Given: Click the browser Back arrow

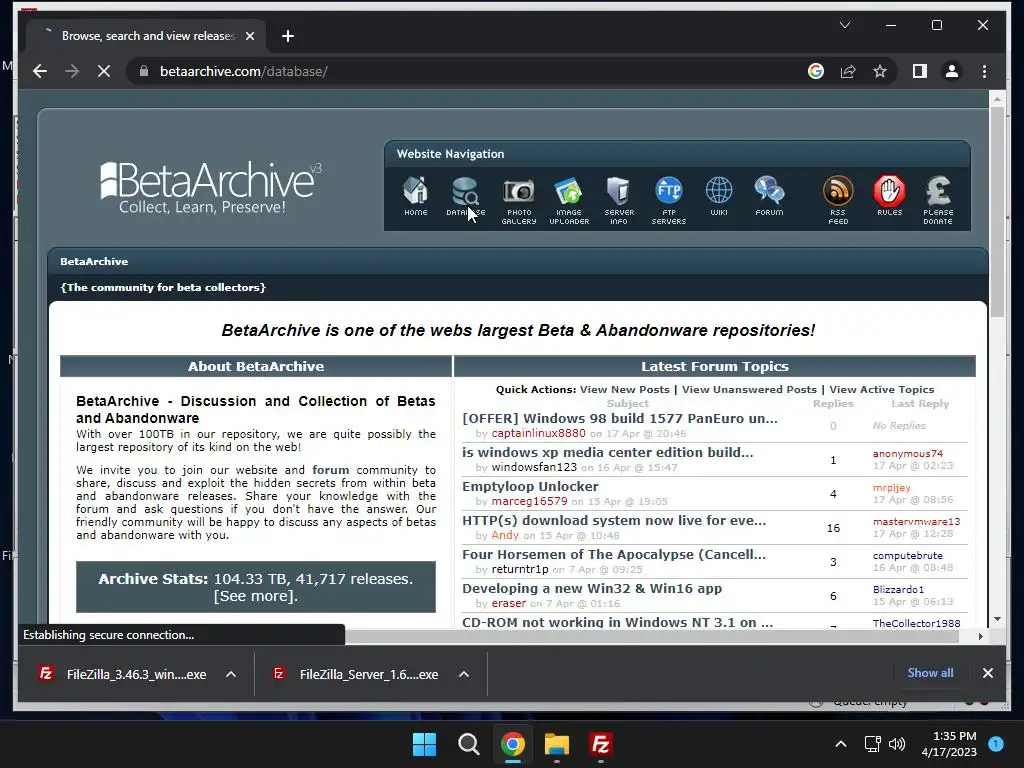Looking at the screenshot, I should tap(40, 71).
